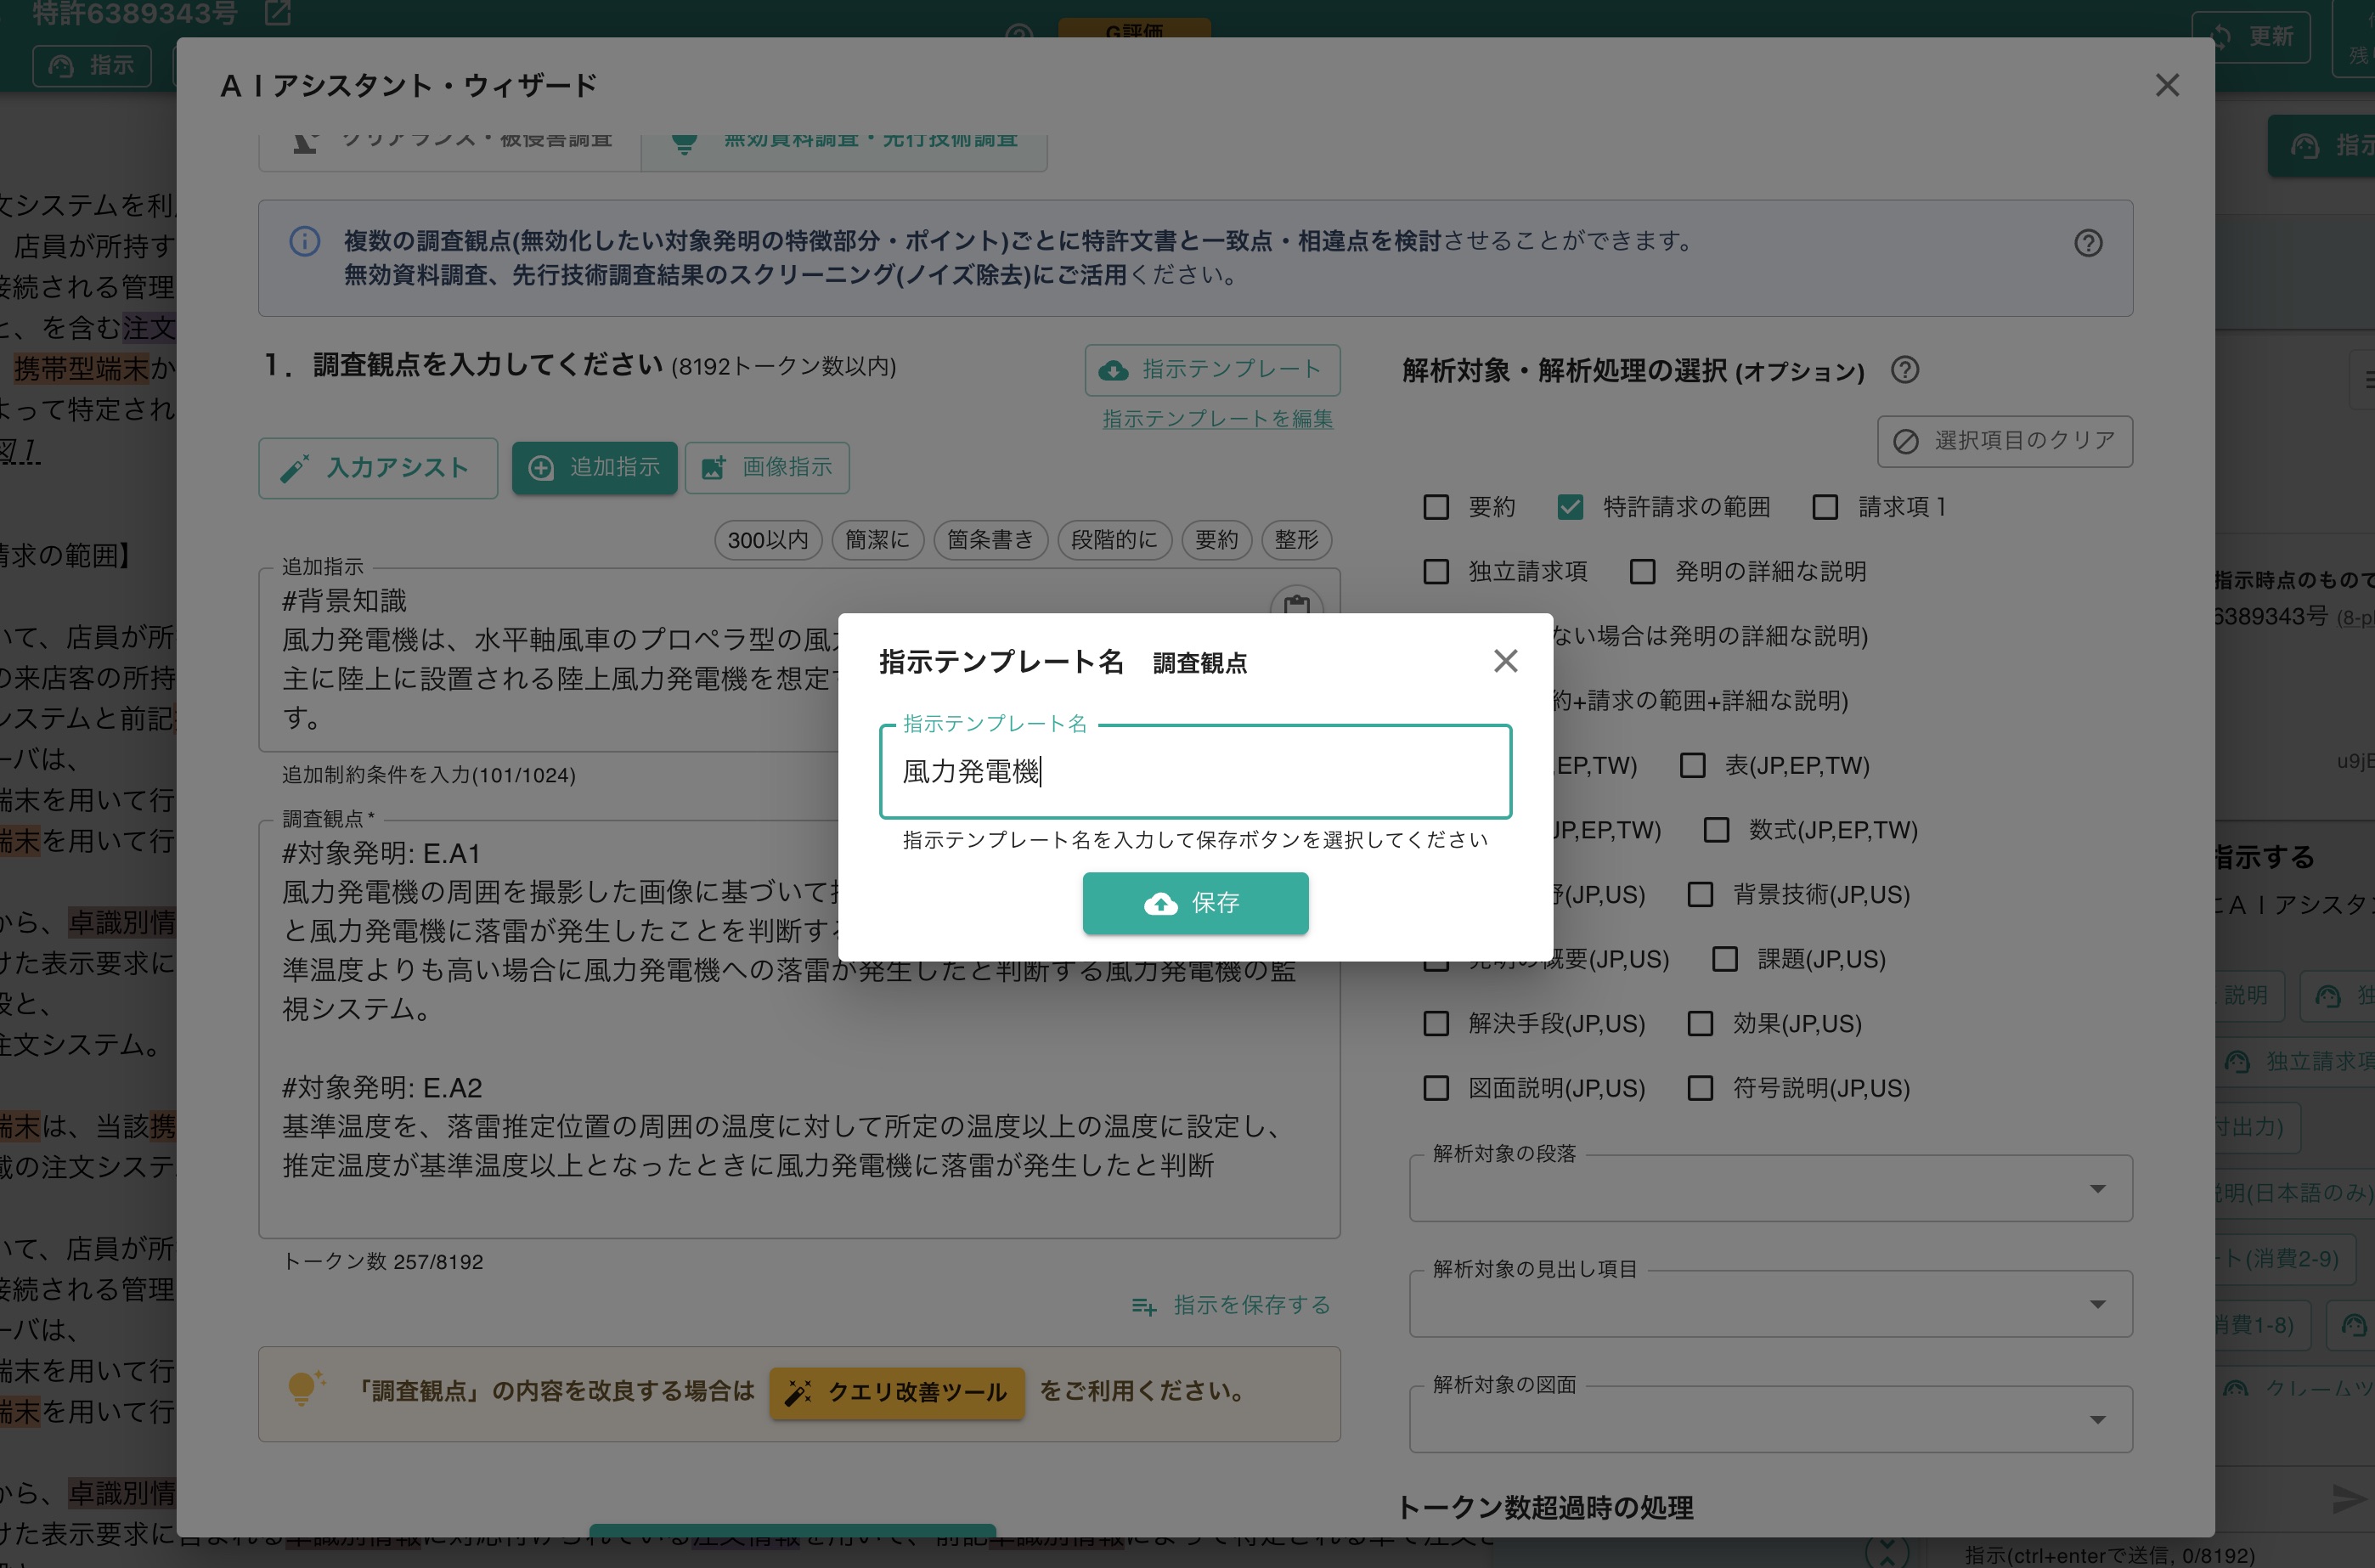Screen dimensions: 2375x1568
Task: Apply the 箇条書き chip
Action: point(990,540)
